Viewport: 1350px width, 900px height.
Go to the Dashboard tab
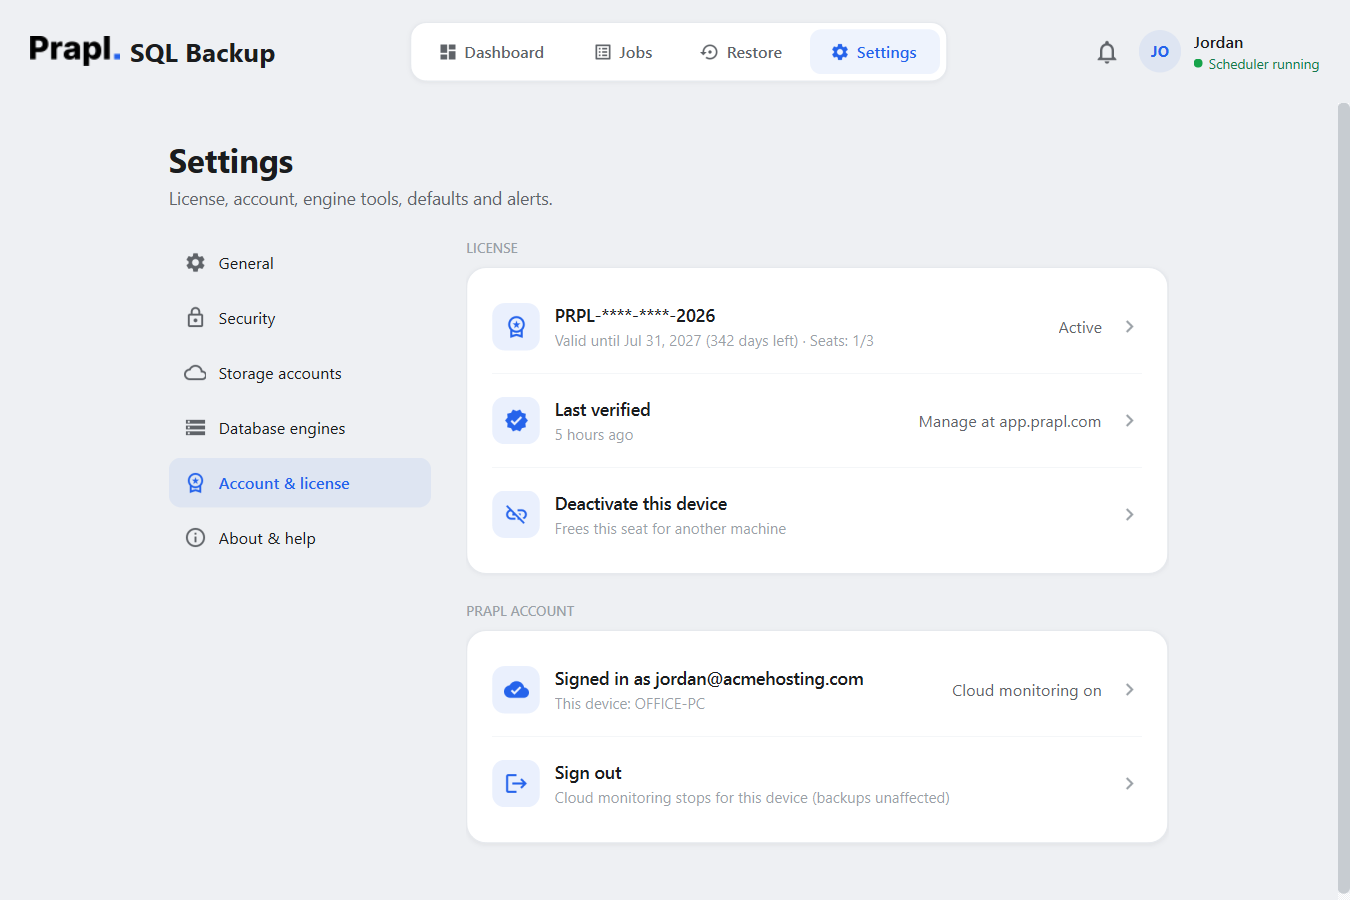pos(492,52)
